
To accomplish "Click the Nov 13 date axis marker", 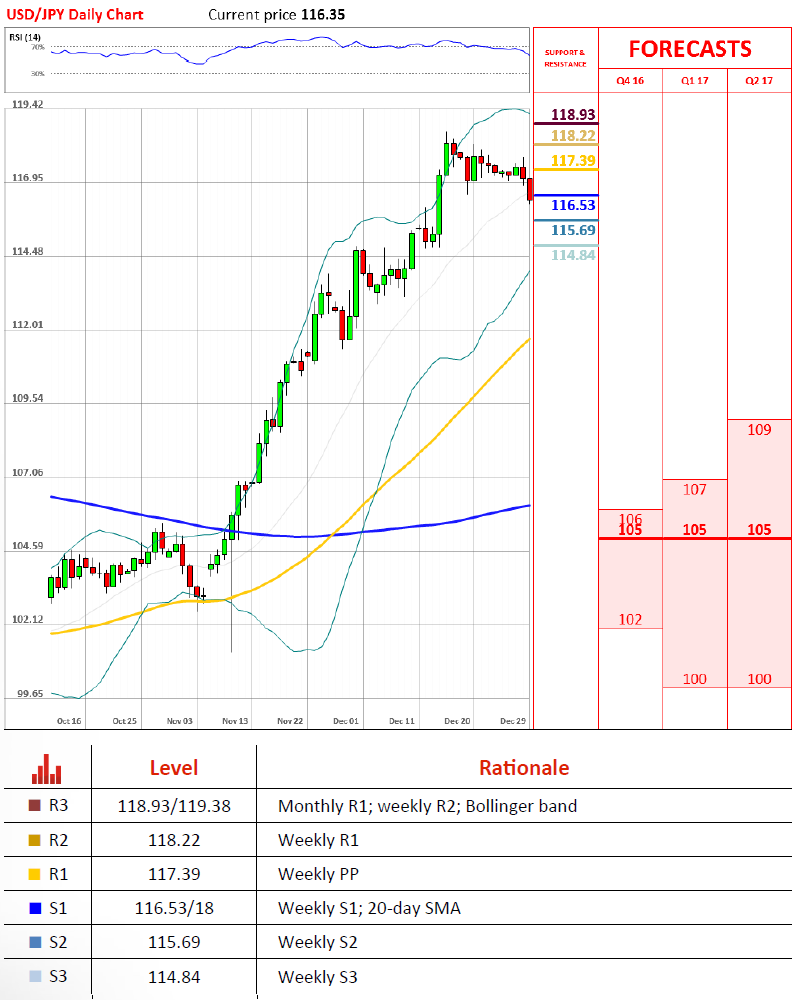I will pos(235,721).
